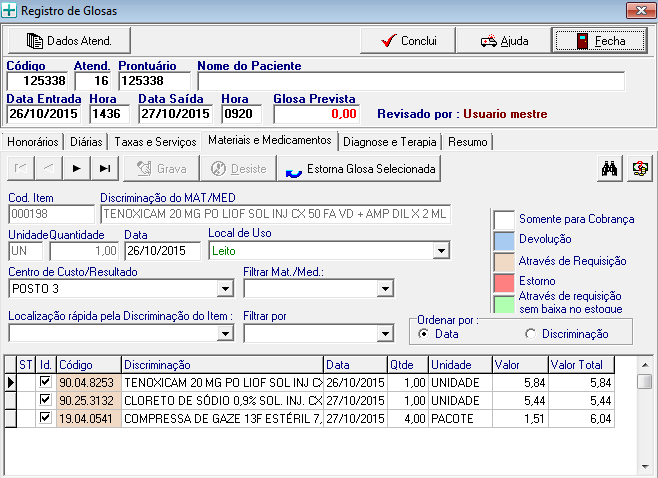The height and width of the screenshot is (478, 658).
Task: Click PACOTE unit cell
Action: pyautogui.click(x=460, y=418)
